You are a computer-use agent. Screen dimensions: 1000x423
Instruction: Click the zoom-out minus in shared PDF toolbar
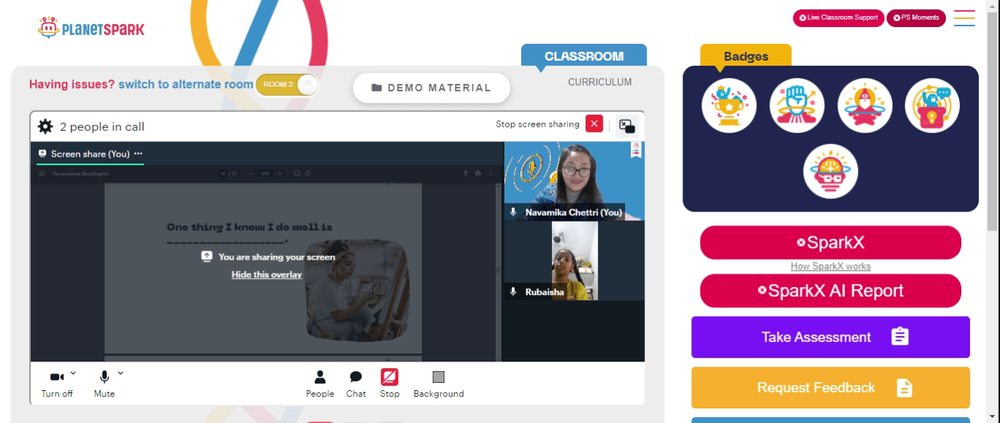click(x=251, y=173)
